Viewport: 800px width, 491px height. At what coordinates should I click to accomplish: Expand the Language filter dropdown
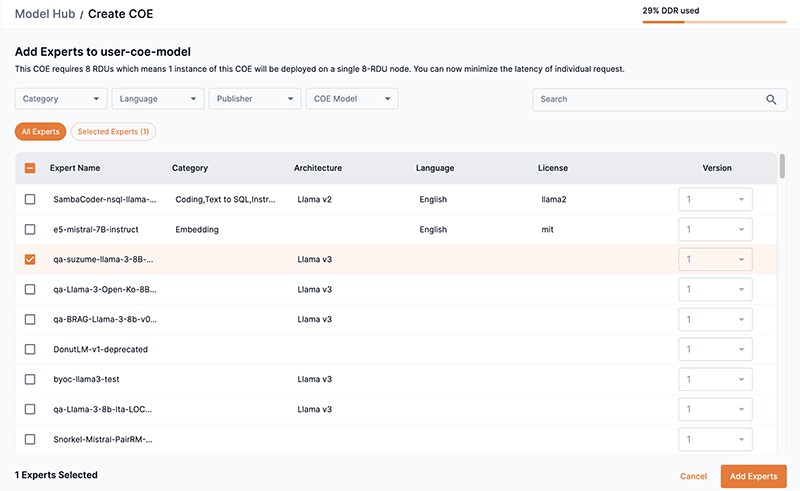(x=158, y=99)
